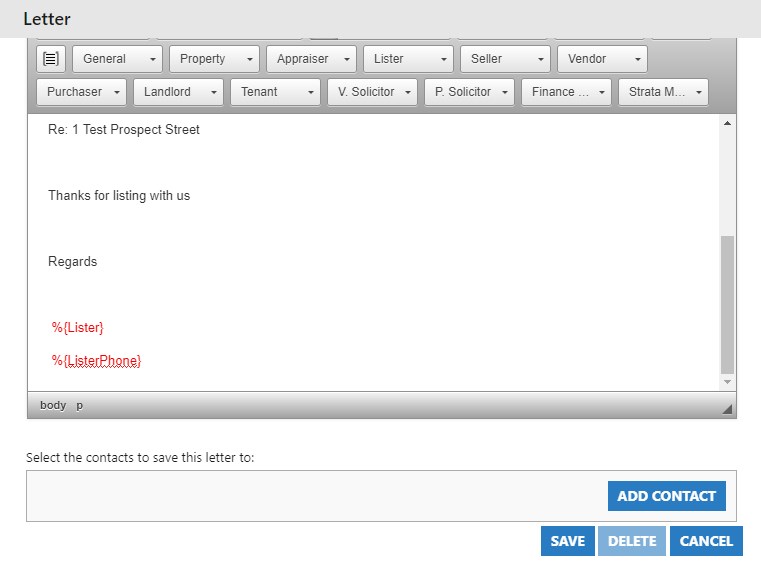Expand the Purchaser dropdown
This screenshot has width=761, height=568.
[82, 92]
